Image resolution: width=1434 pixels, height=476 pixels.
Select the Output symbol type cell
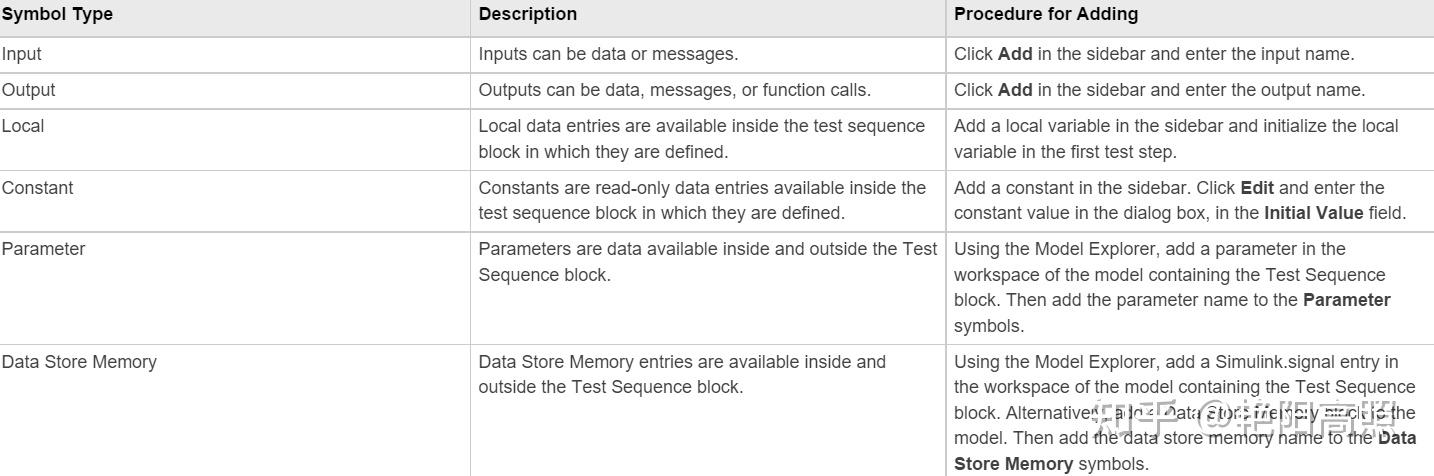tap(28, 90)
